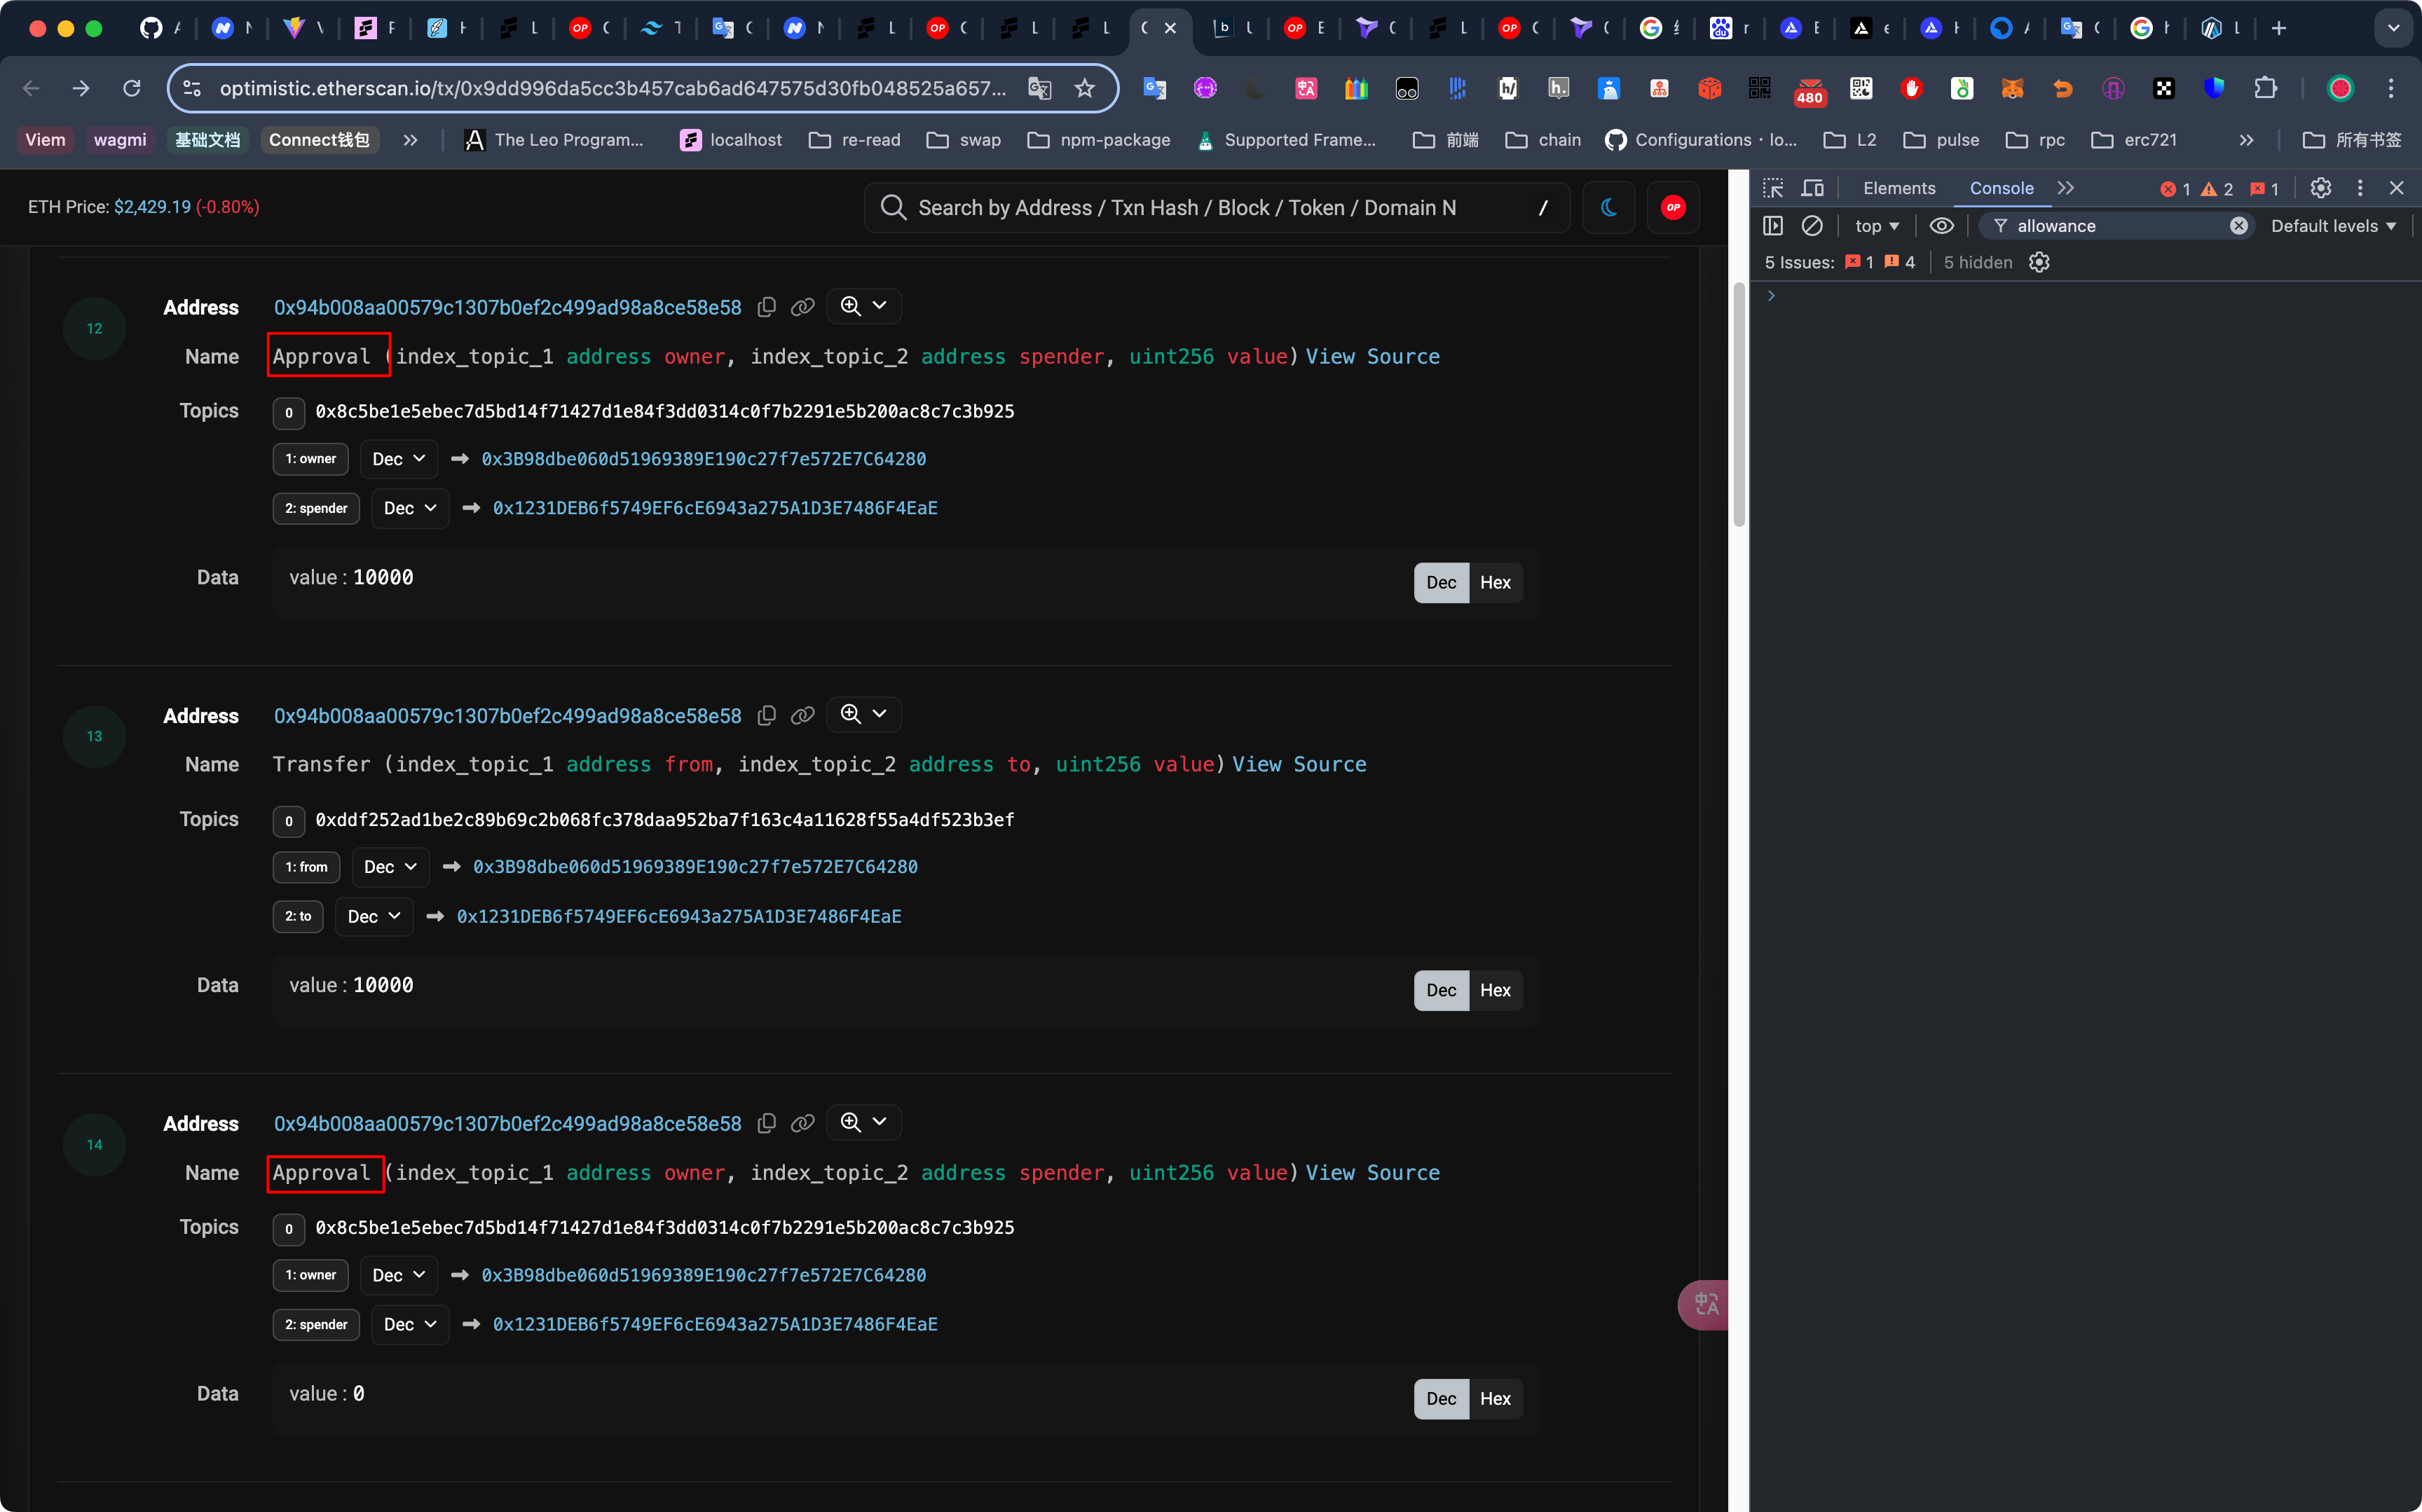Open magnifier dropdown for log 14 address
This screenshot has height=1512, width=2422.
tap(864, 1122)
